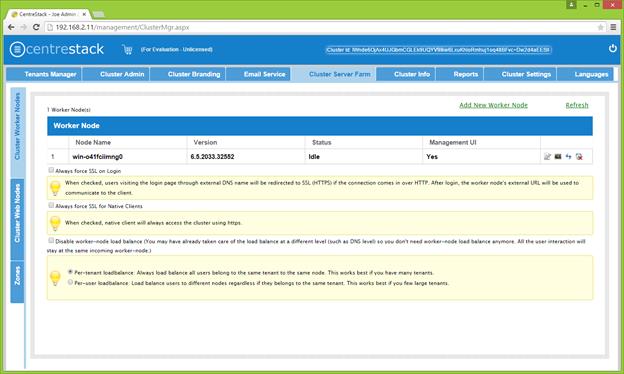Click the shopping cart icon in header

pyautogui.click(x=127, y=50)
